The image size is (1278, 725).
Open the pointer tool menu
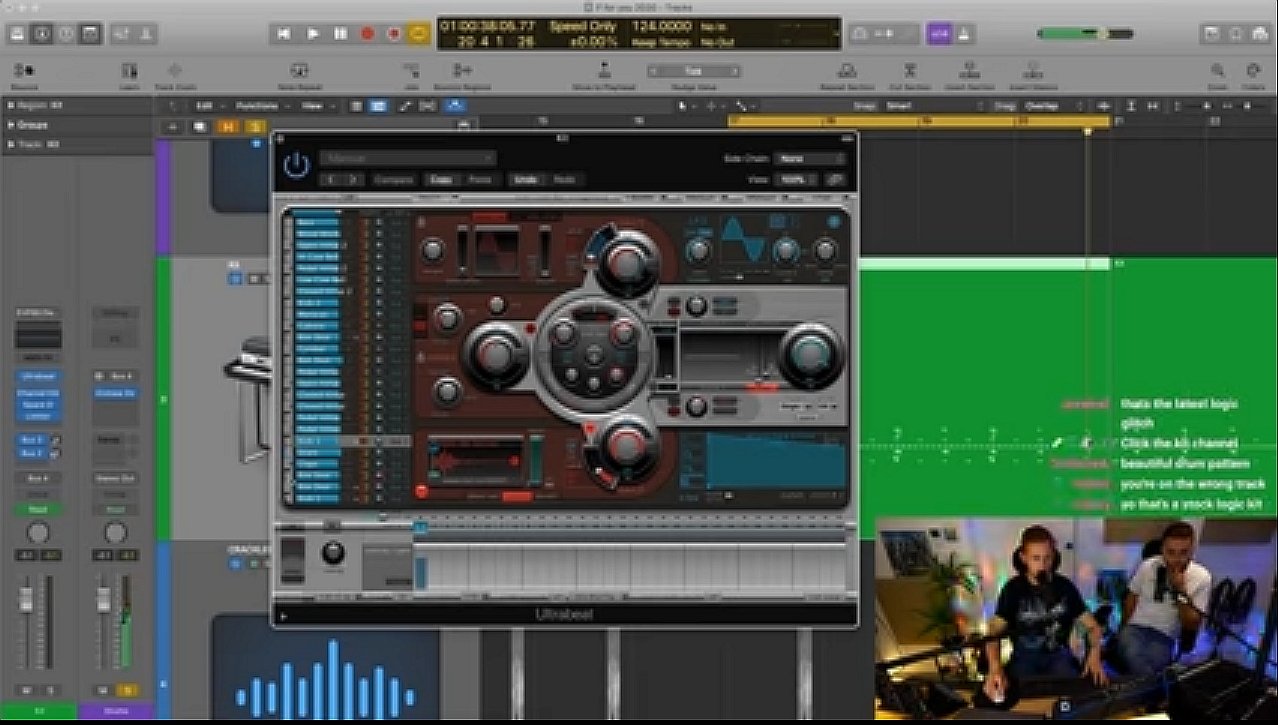coord(686,106)
